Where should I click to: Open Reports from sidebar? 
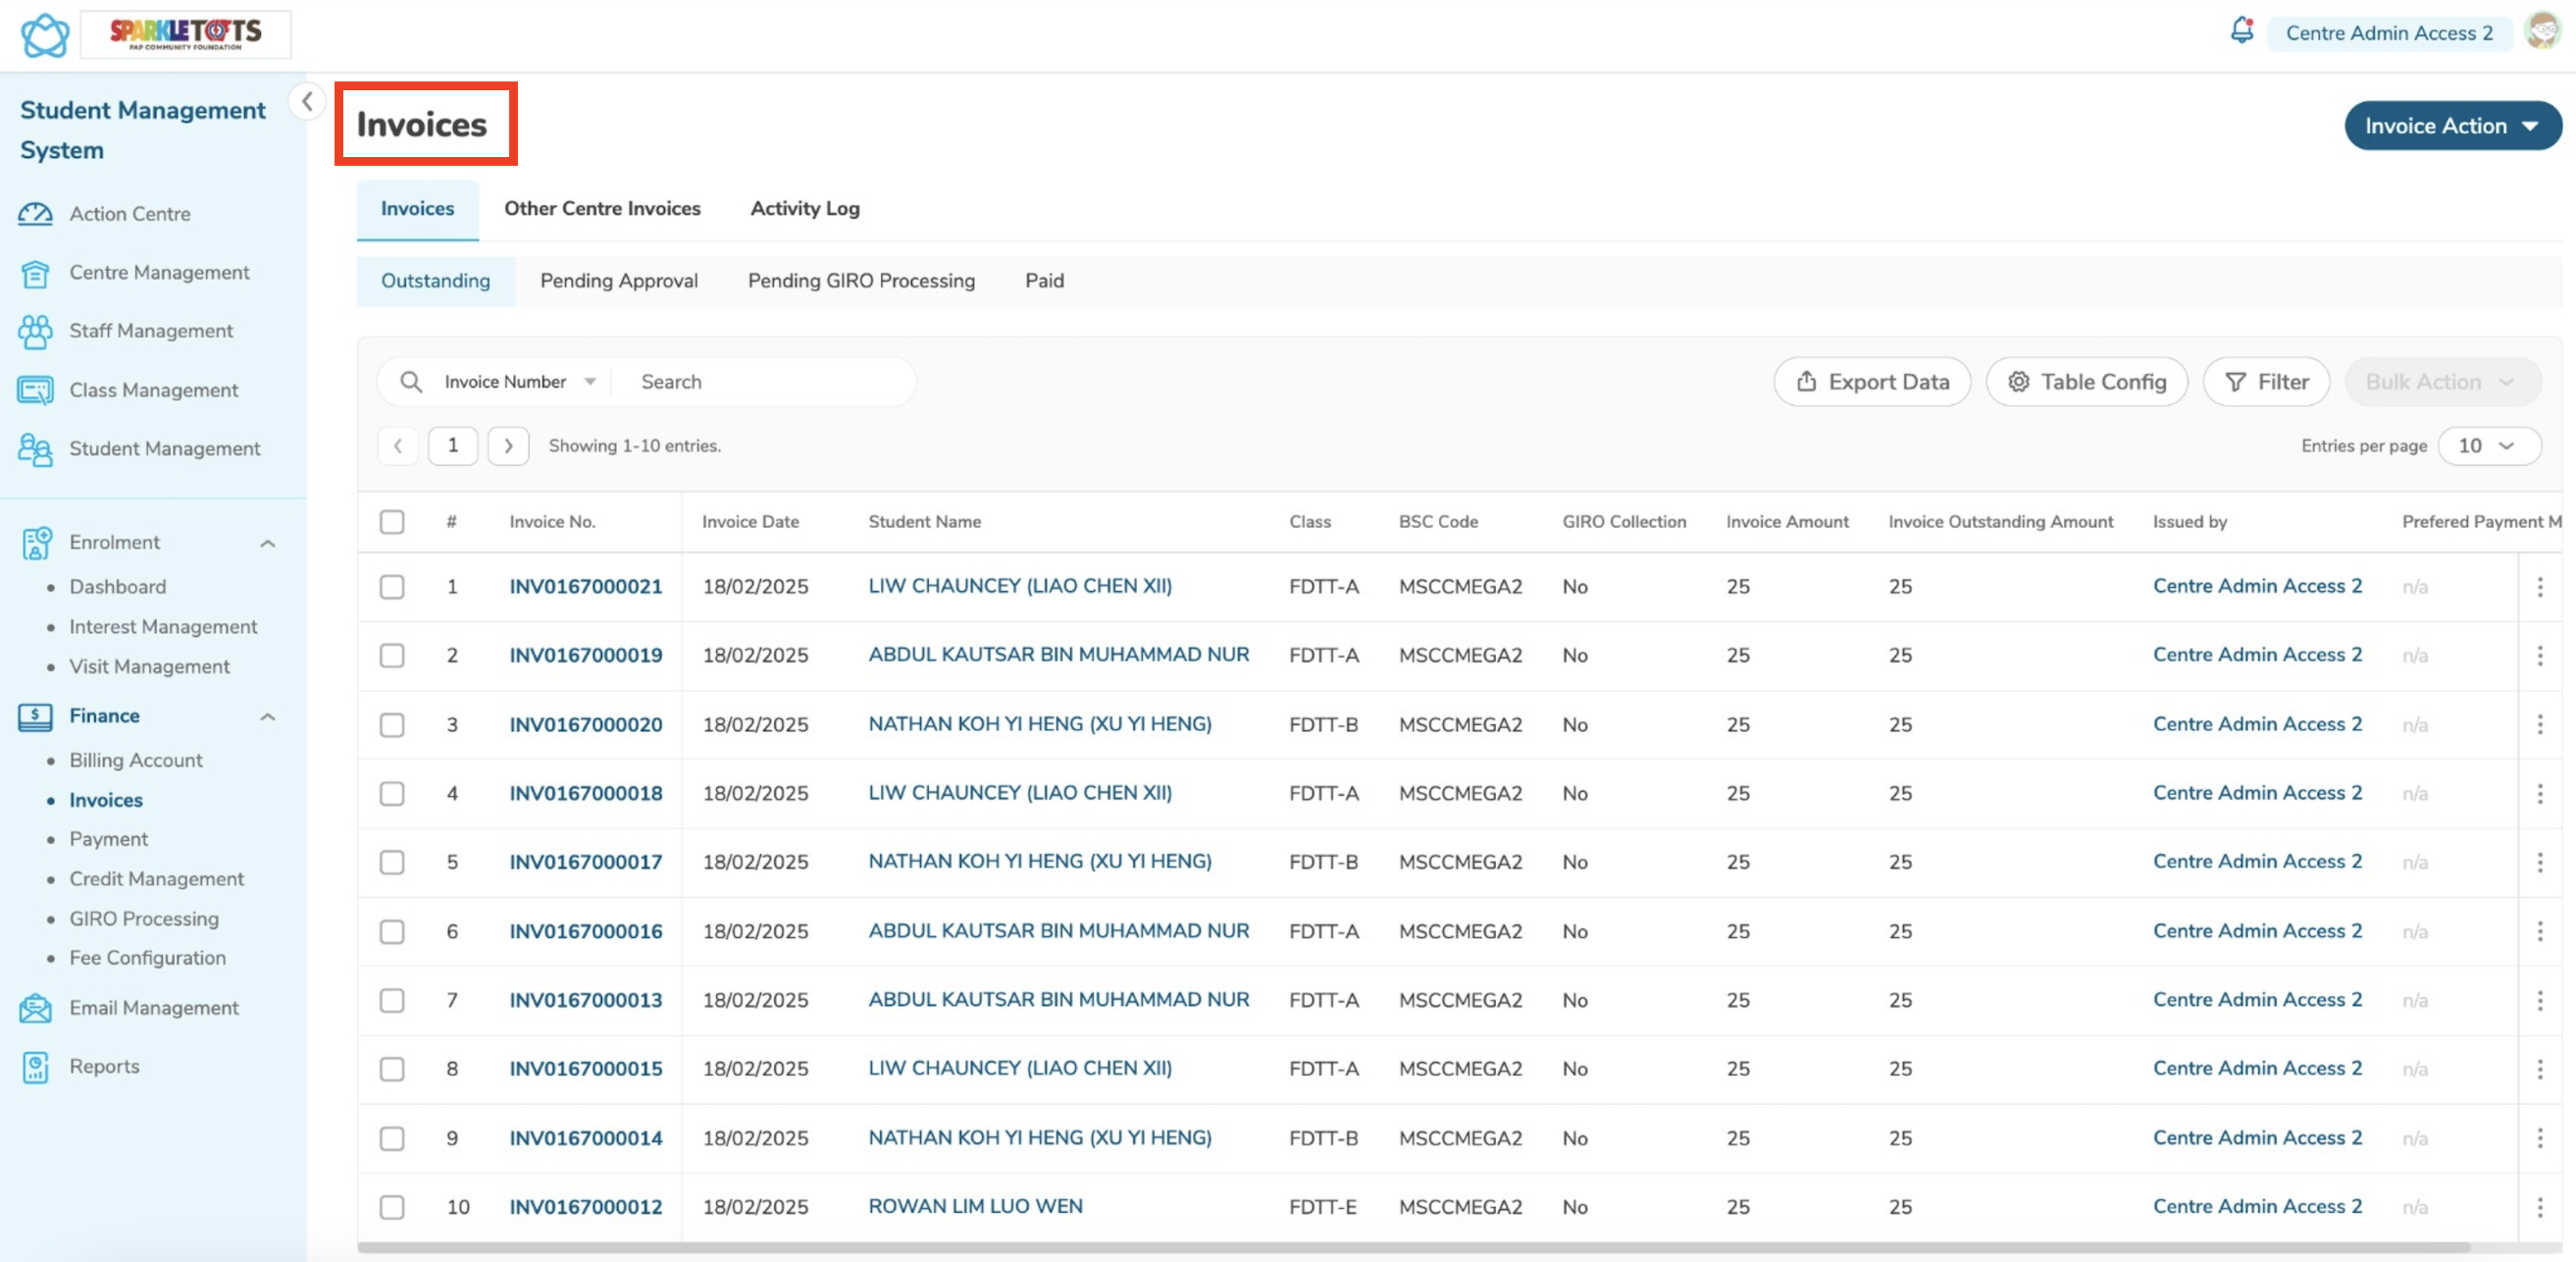pos(104,1066)
